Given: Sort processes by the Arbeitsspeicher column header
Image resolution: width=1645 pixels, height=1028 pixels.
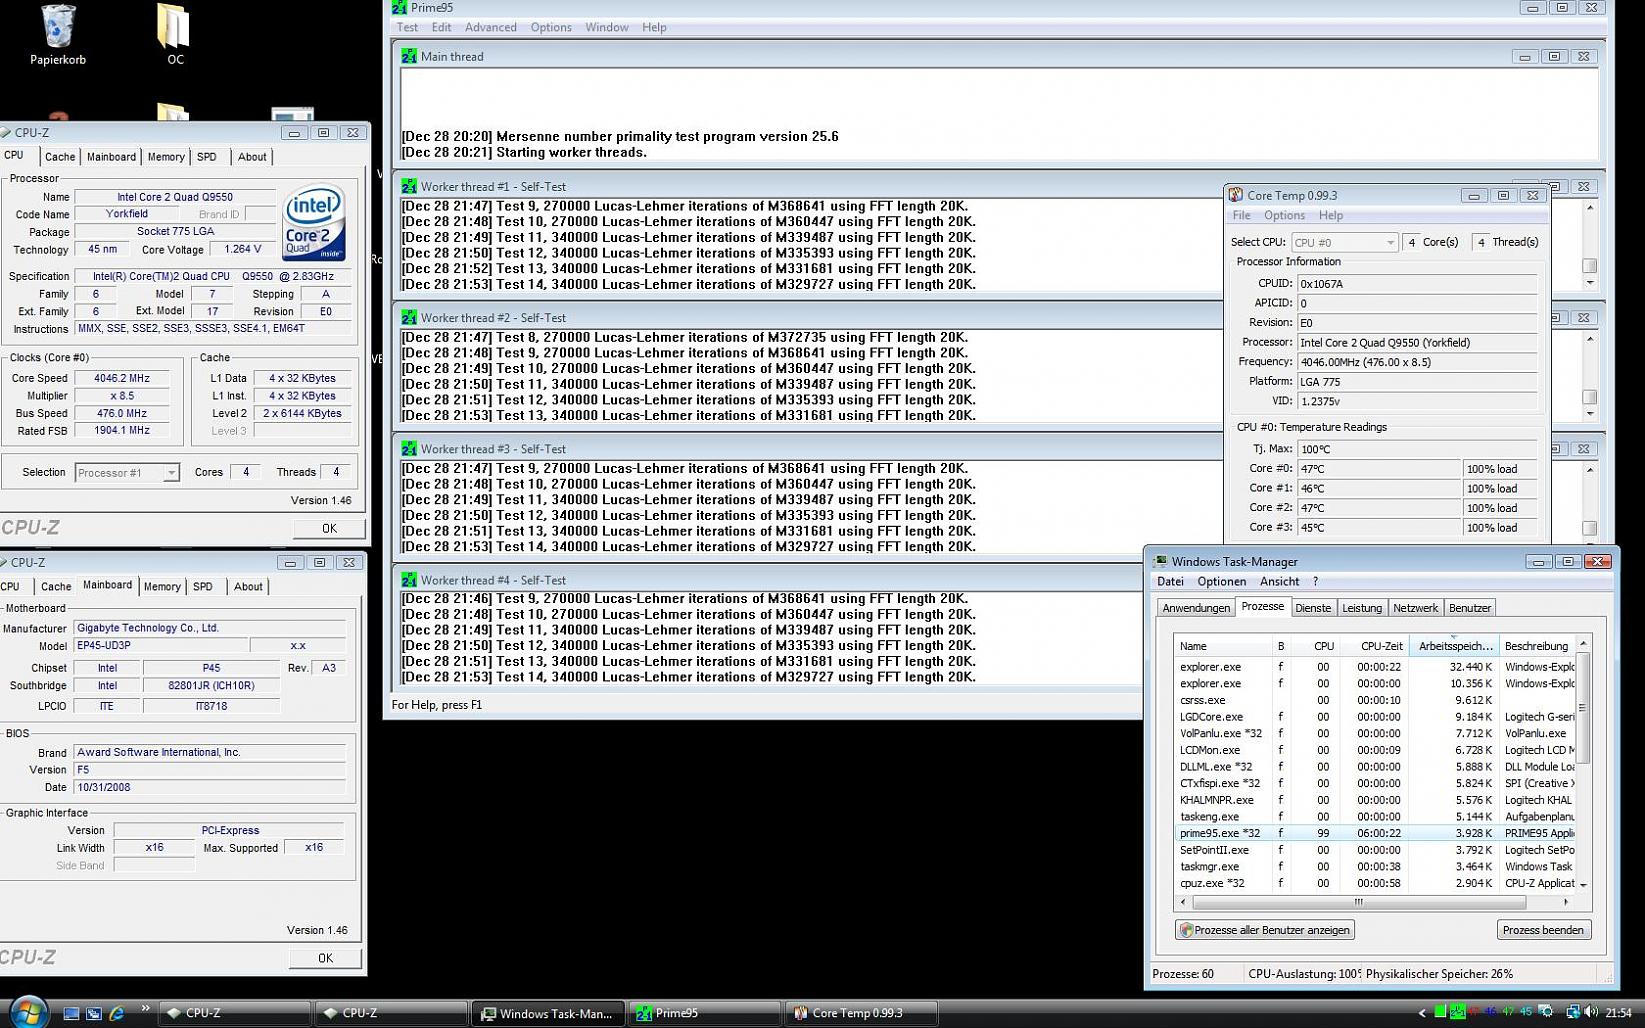Looking at the screenshot, I should [x=1454, y=646].
